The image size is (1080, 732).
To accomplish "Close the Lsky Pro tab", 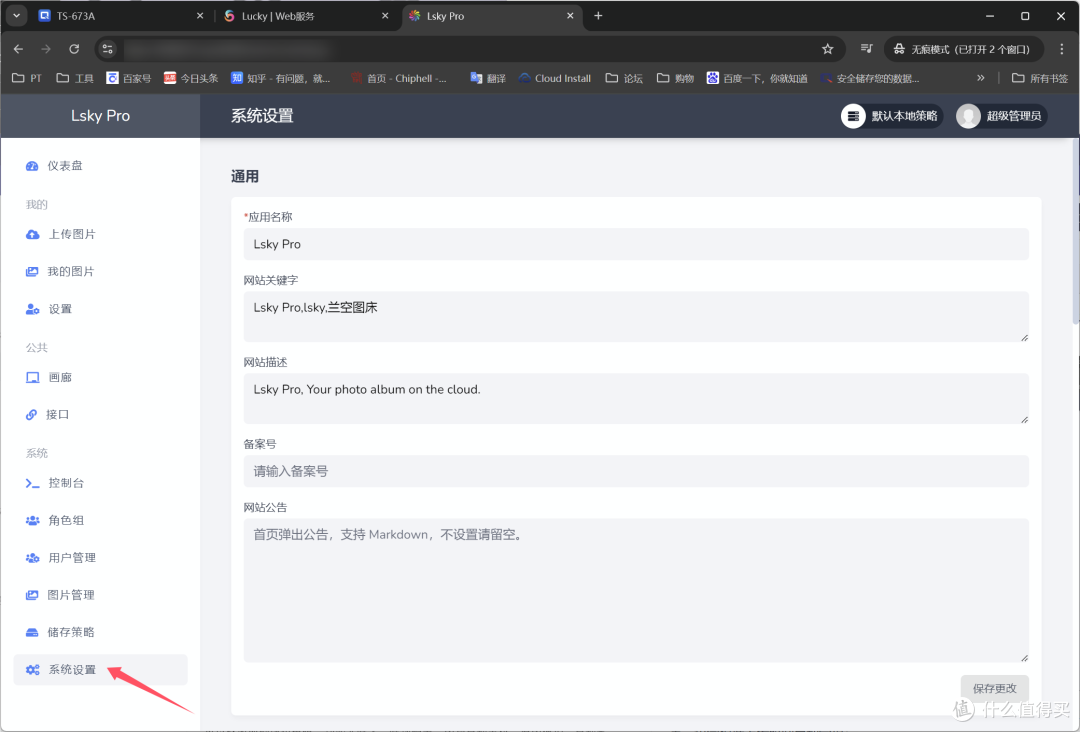I will pyautogui.click(x=570, y=16).
